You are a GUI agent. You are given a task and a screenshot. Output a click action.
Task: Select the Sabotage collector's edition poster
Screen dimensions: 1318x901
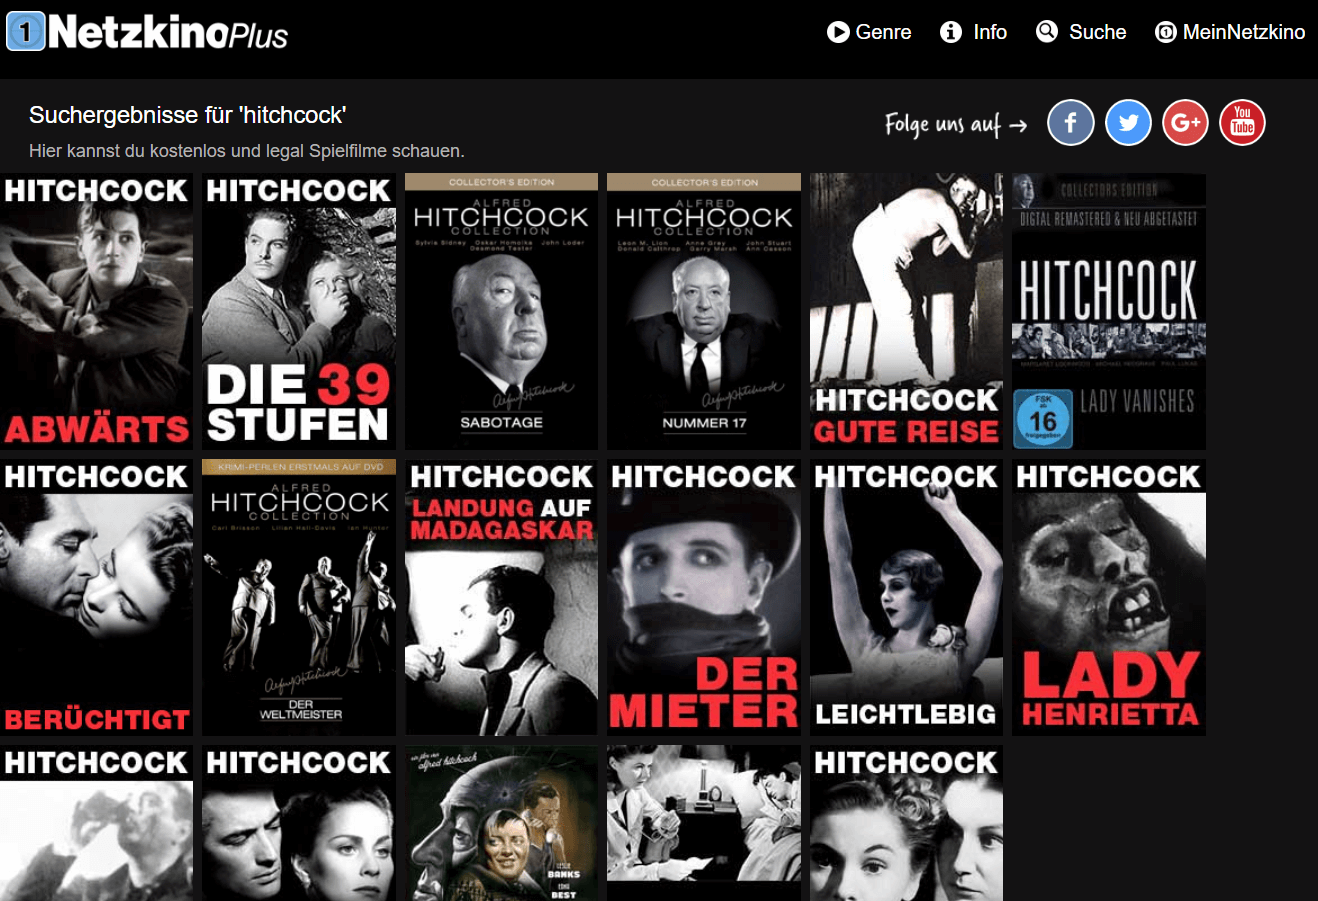[x=501, y=311]
